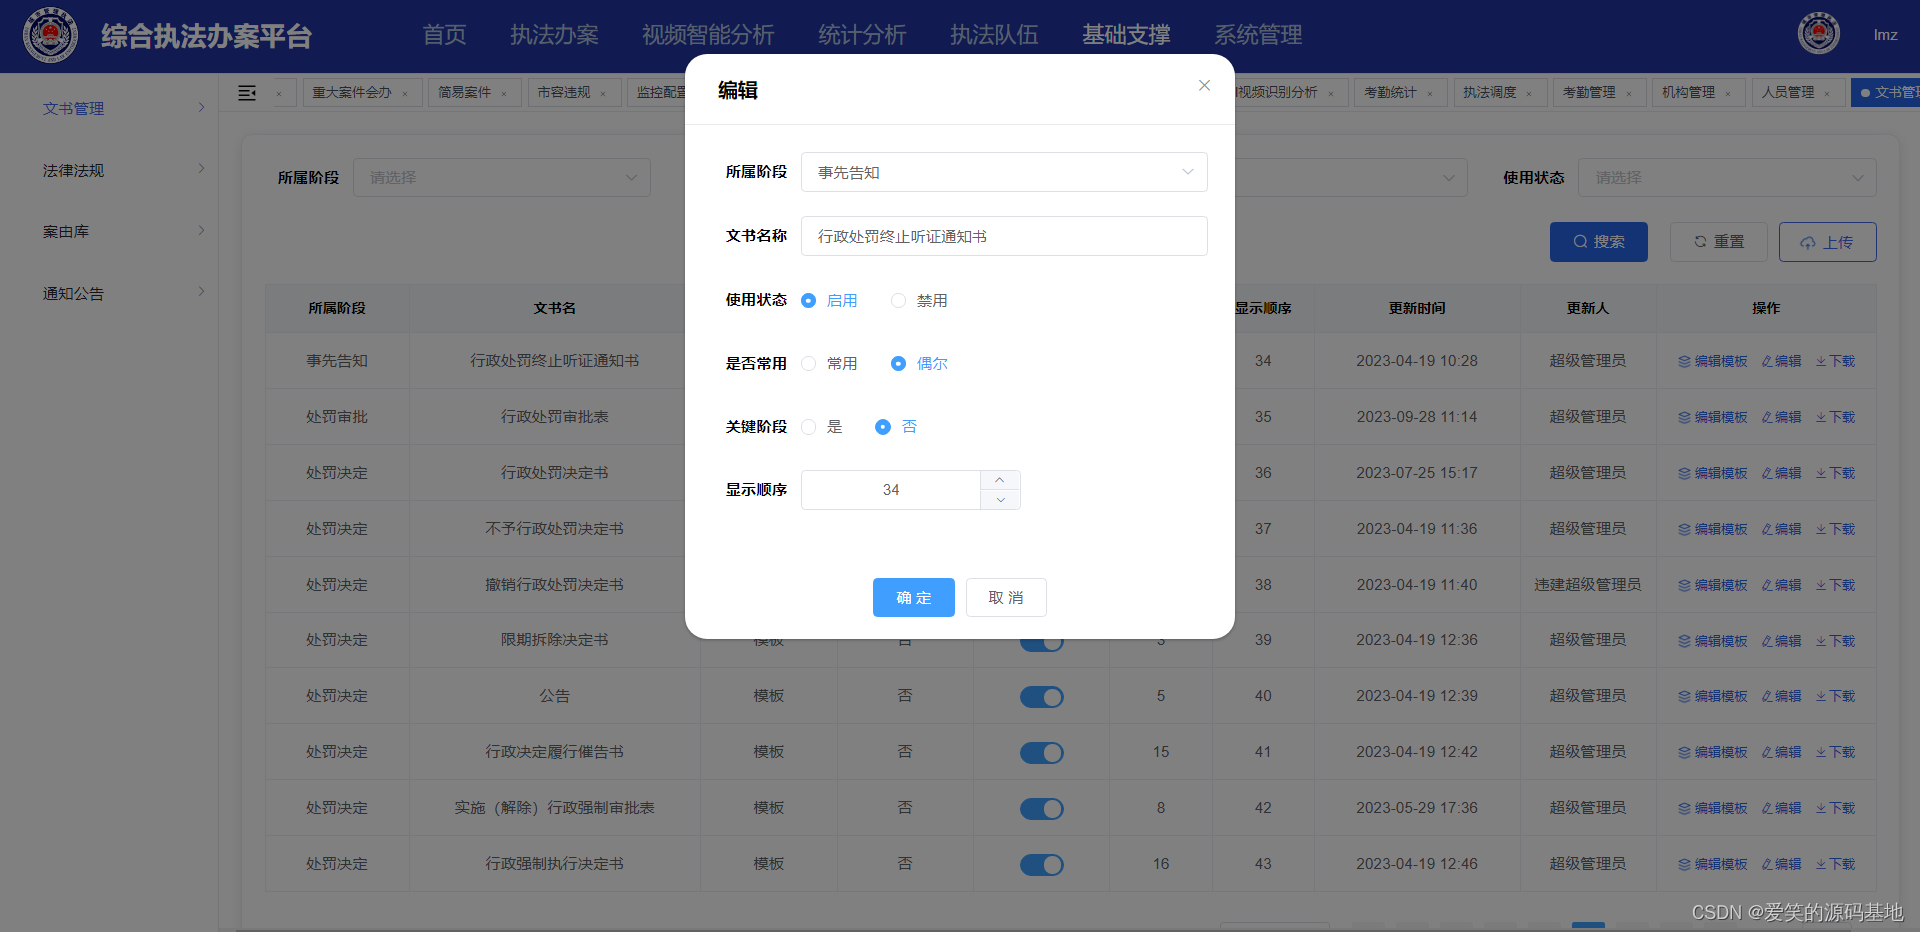Open the user avatar in the top right

coord(1818,34)
